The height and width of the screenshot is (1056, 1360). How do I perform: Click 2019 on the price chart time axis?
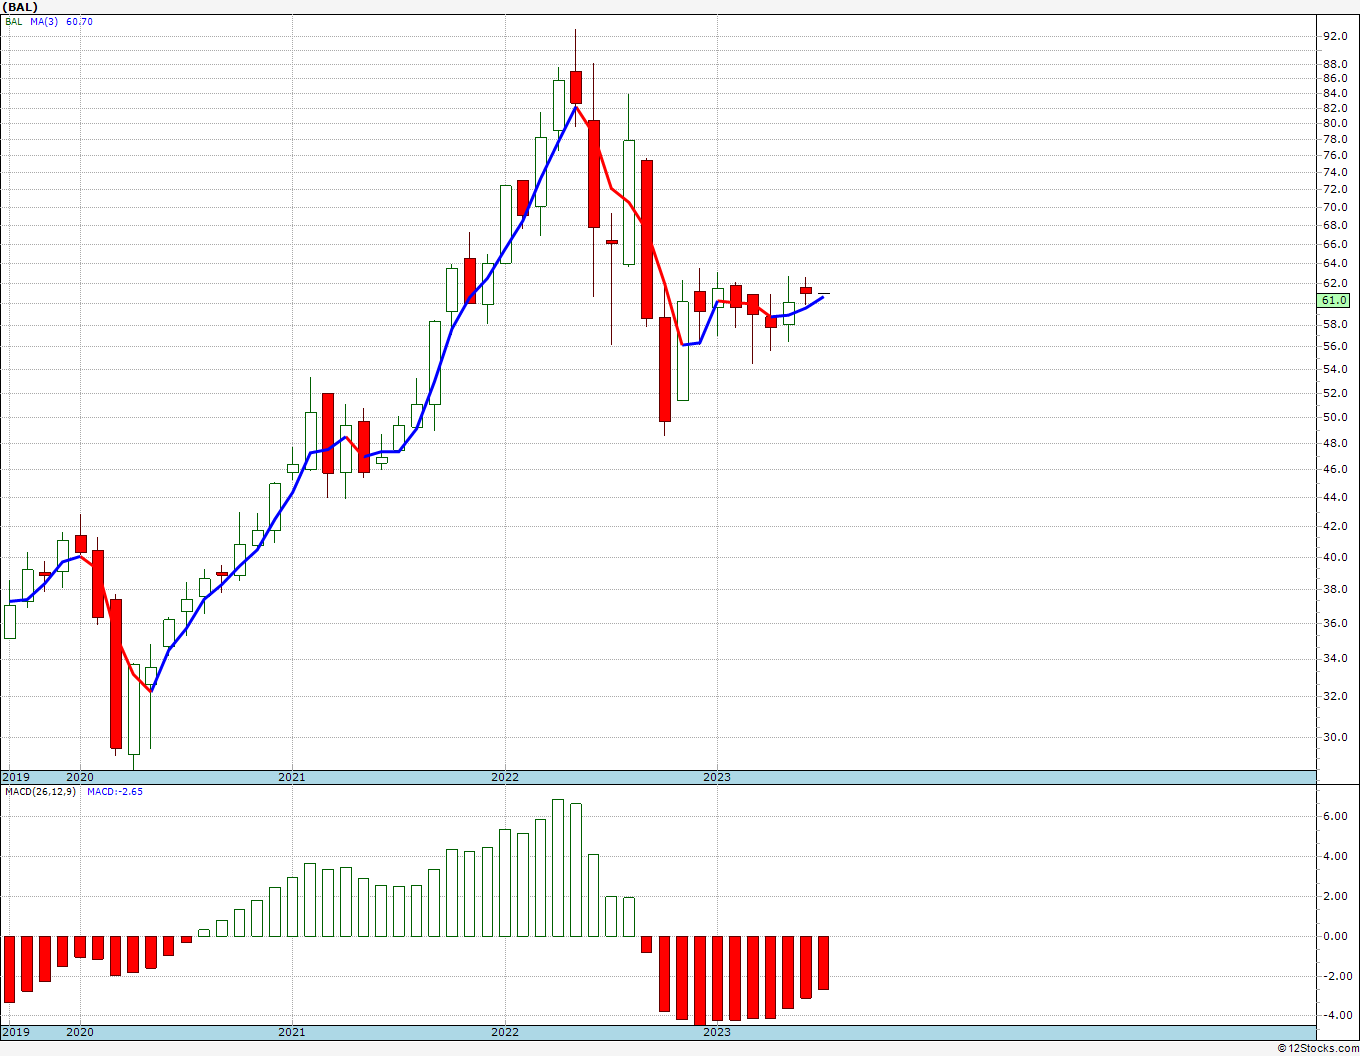point(15,777)
